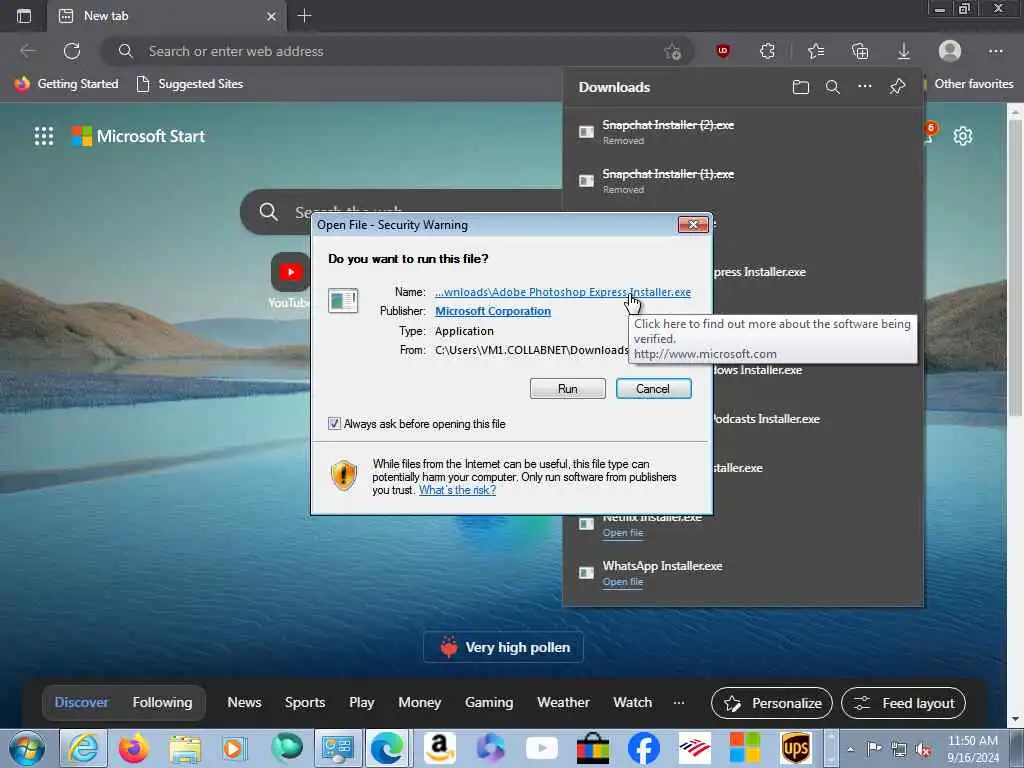
Task: Open Suggested Sites bookmark
Action: 189,84
